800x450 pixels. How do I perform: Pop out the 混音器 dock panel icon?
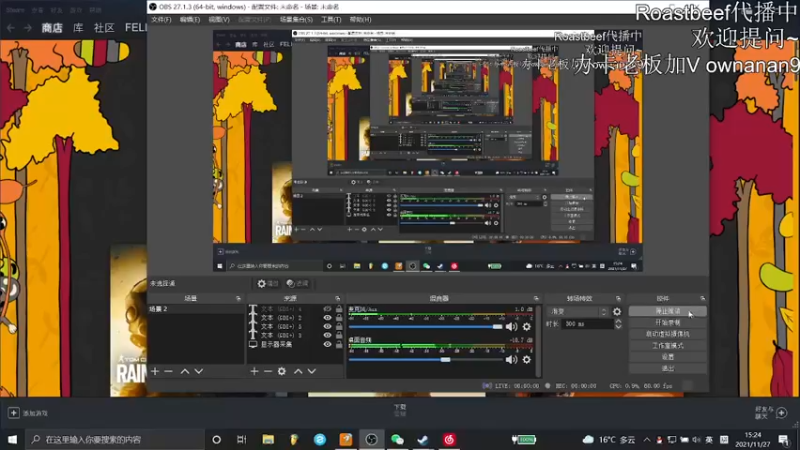click(x=536, y=298)
